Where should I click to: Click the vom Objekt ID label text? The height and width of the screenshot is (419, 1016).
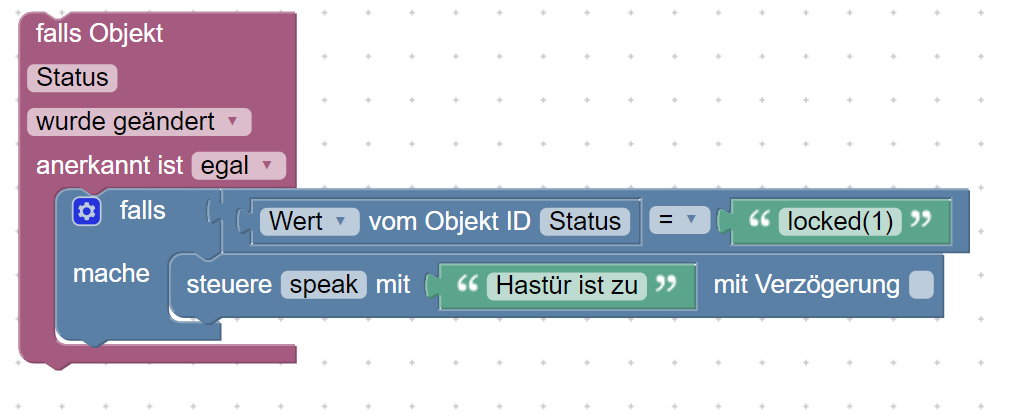pos(450,221)
